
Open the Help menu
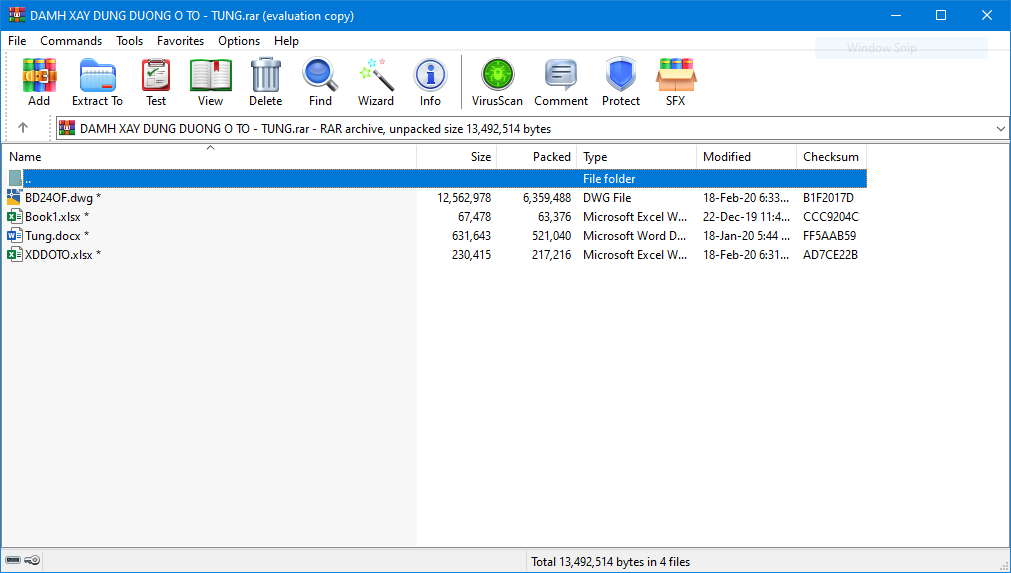286,41
